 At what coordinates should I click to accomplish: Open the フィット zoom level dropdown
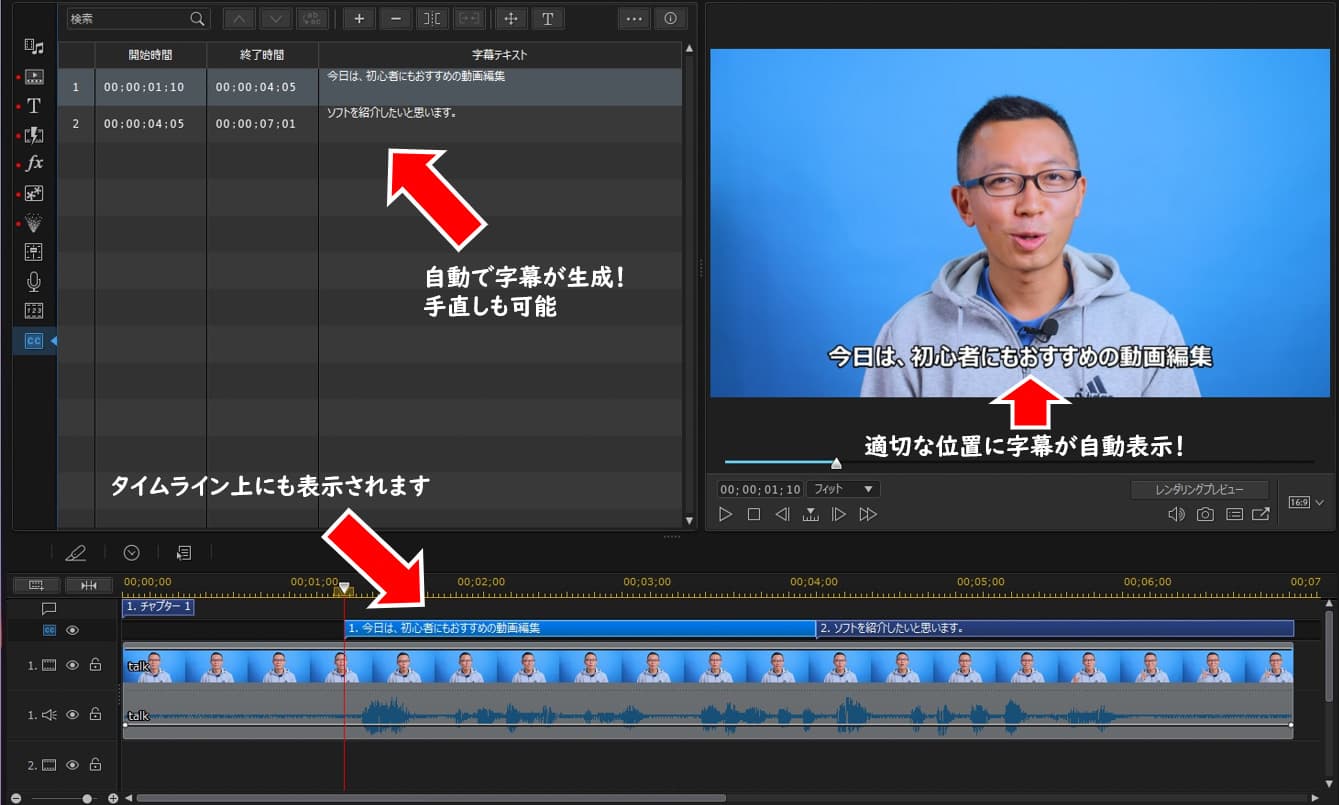(x=843, y=489)
